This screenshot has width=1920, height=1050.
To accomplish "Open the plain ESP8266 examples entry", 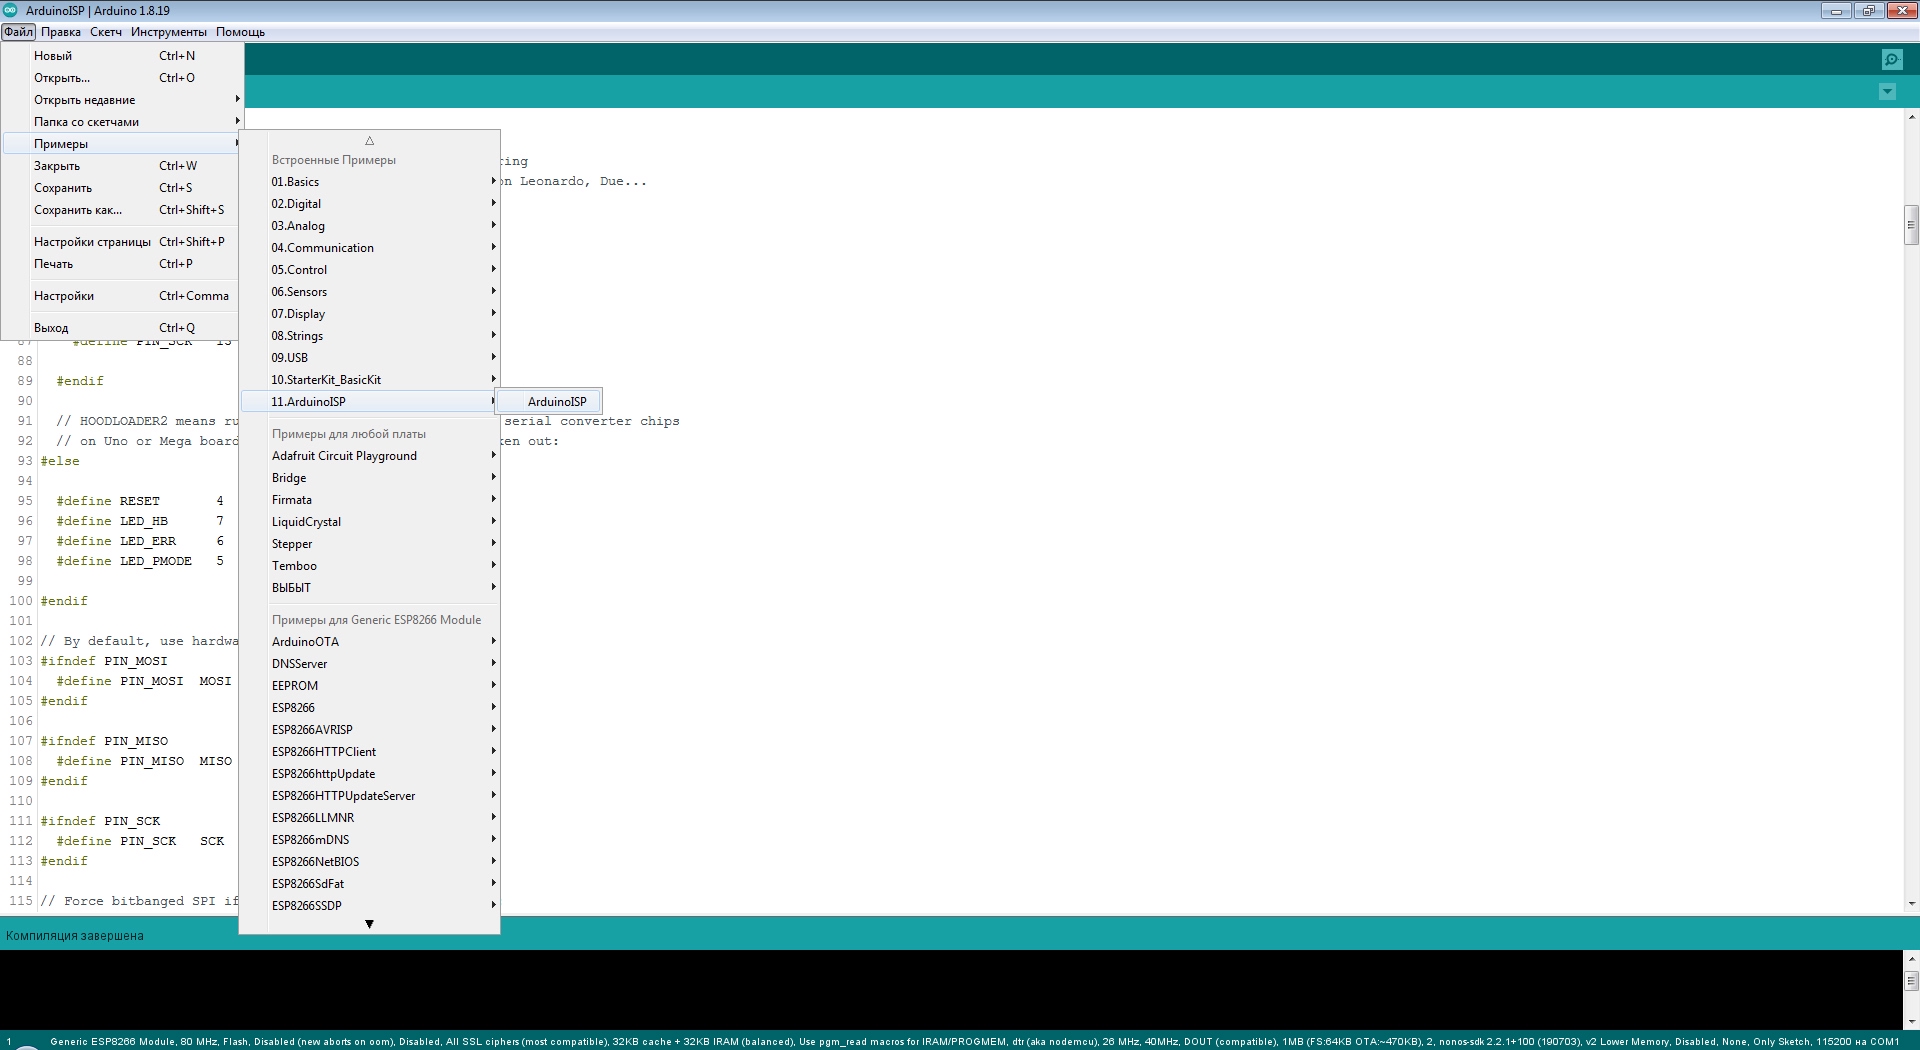I will point(370,708).
